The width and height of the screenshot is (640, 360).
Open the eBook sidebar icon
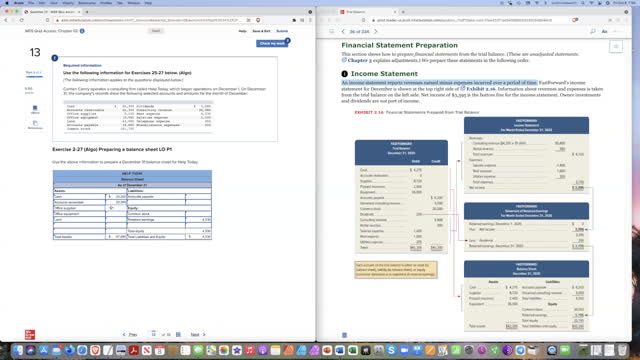click(35, 109)
